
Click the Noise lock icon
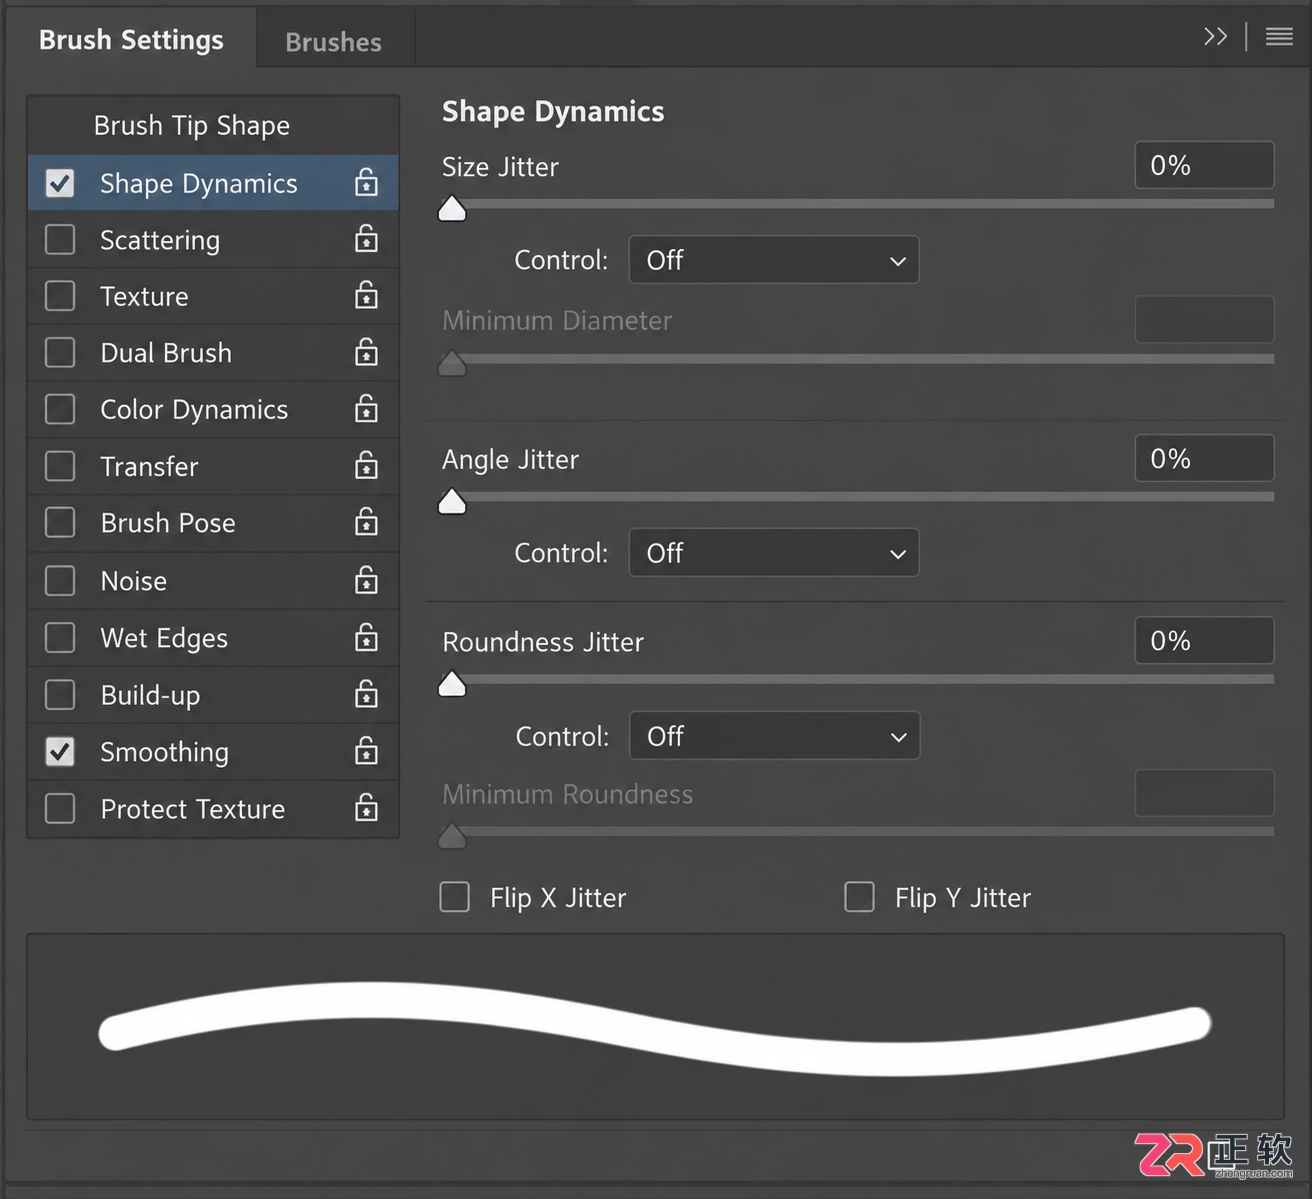click(366, 580)
